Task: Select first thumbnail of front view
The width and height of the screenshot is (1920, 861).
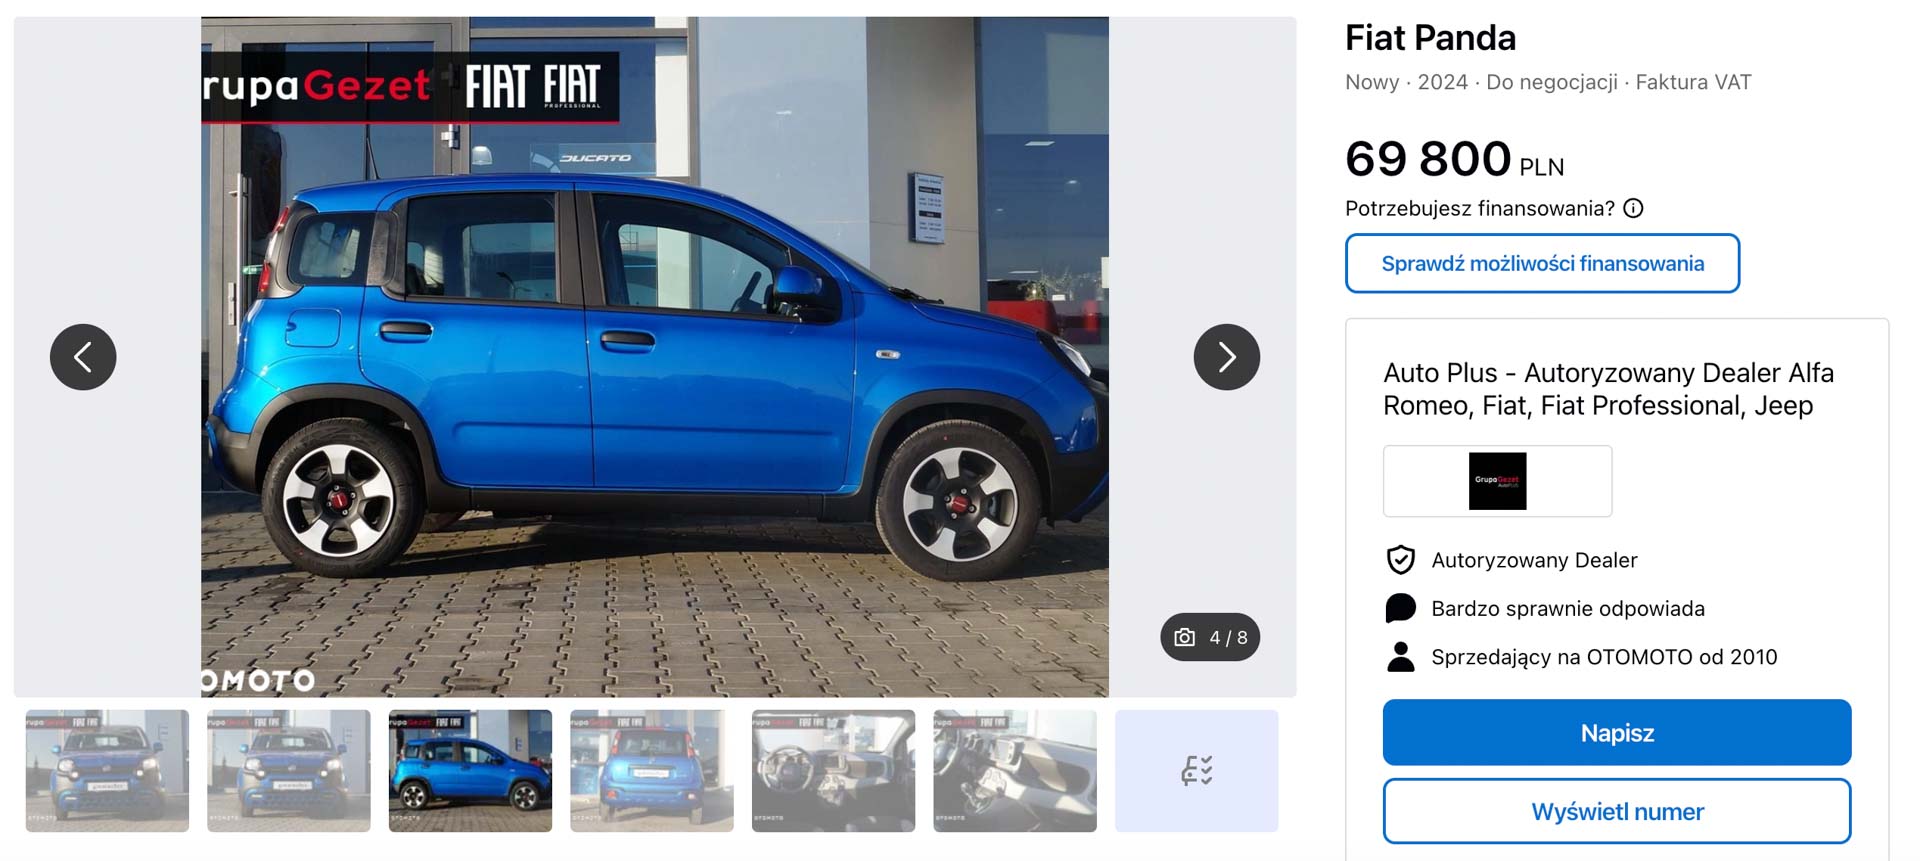Action: (x=107, y=771)
